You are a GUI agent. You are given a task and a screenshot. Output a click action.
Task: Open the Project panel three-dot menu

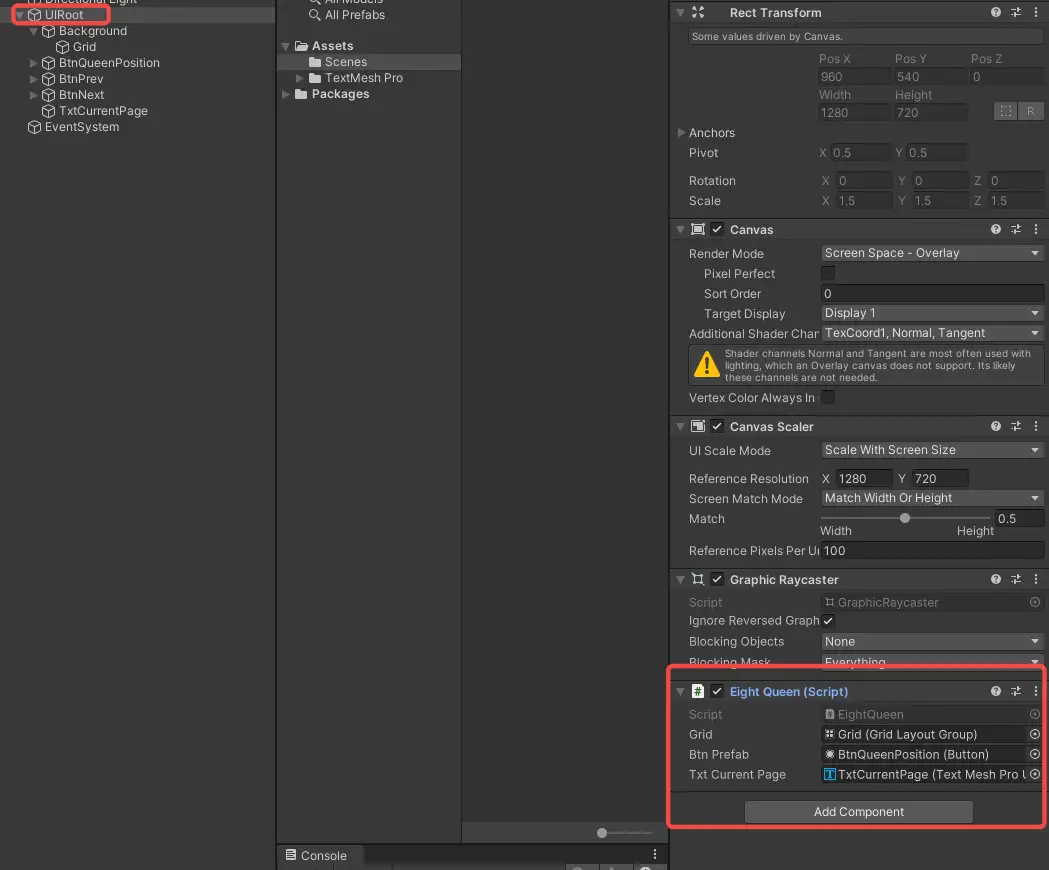[x=654, y=855]
